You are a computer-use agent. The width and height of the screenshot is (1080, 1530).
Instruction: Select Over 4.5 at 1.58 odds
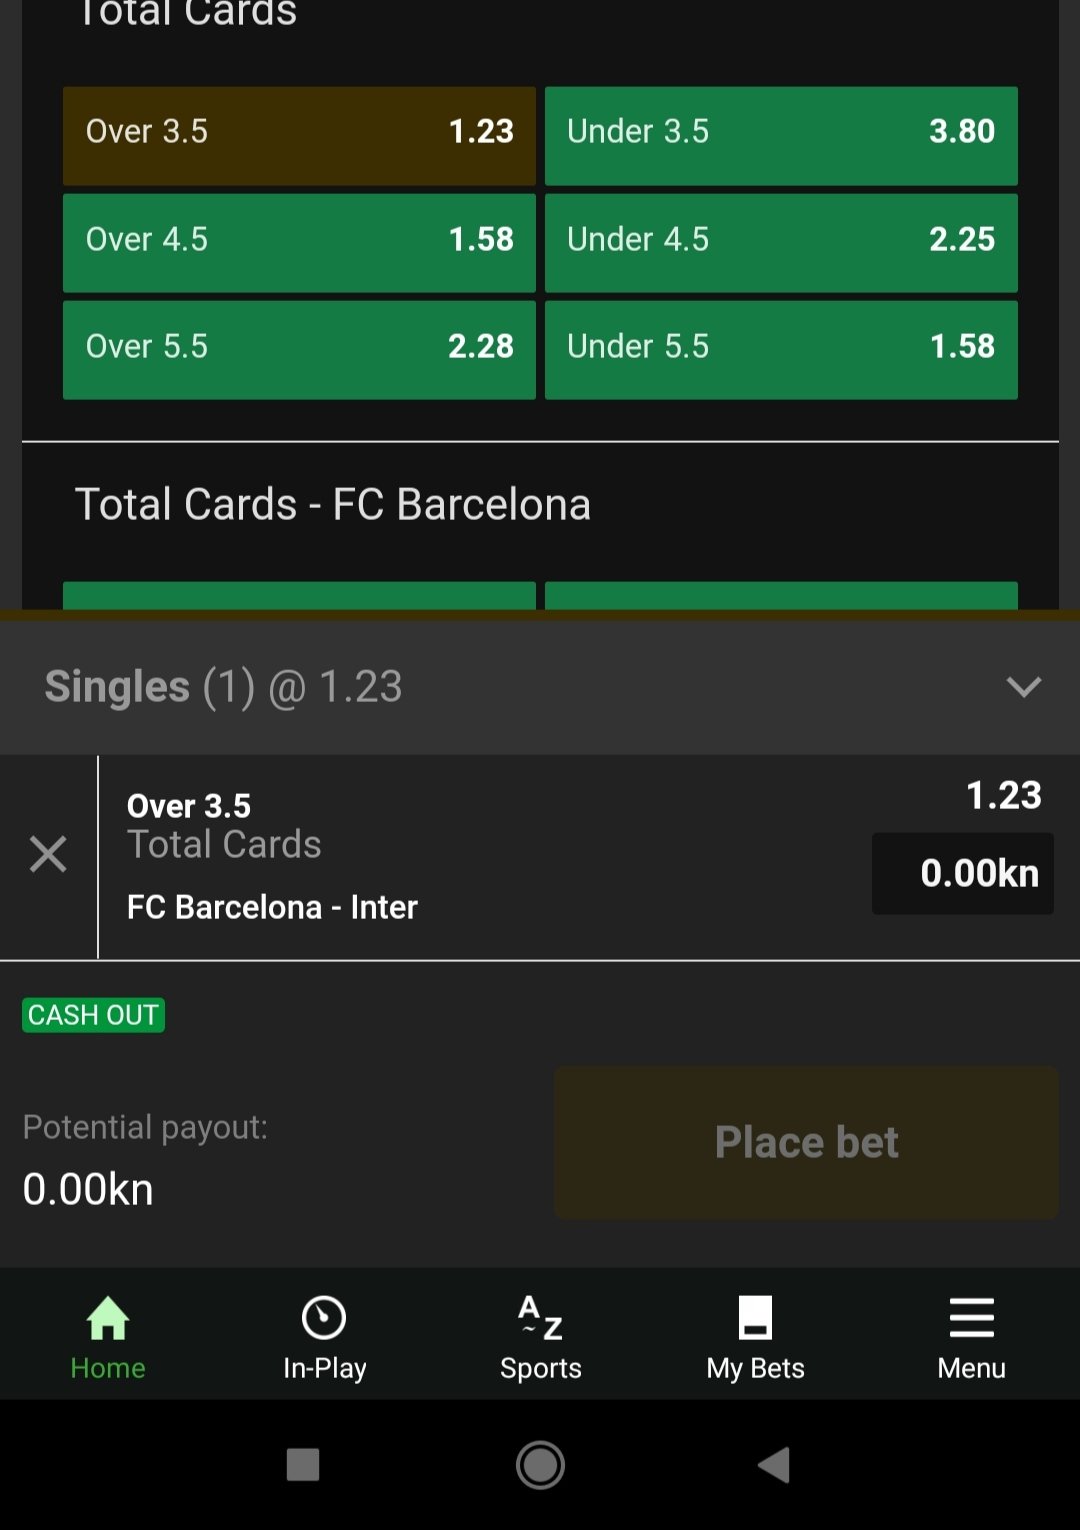299,242
